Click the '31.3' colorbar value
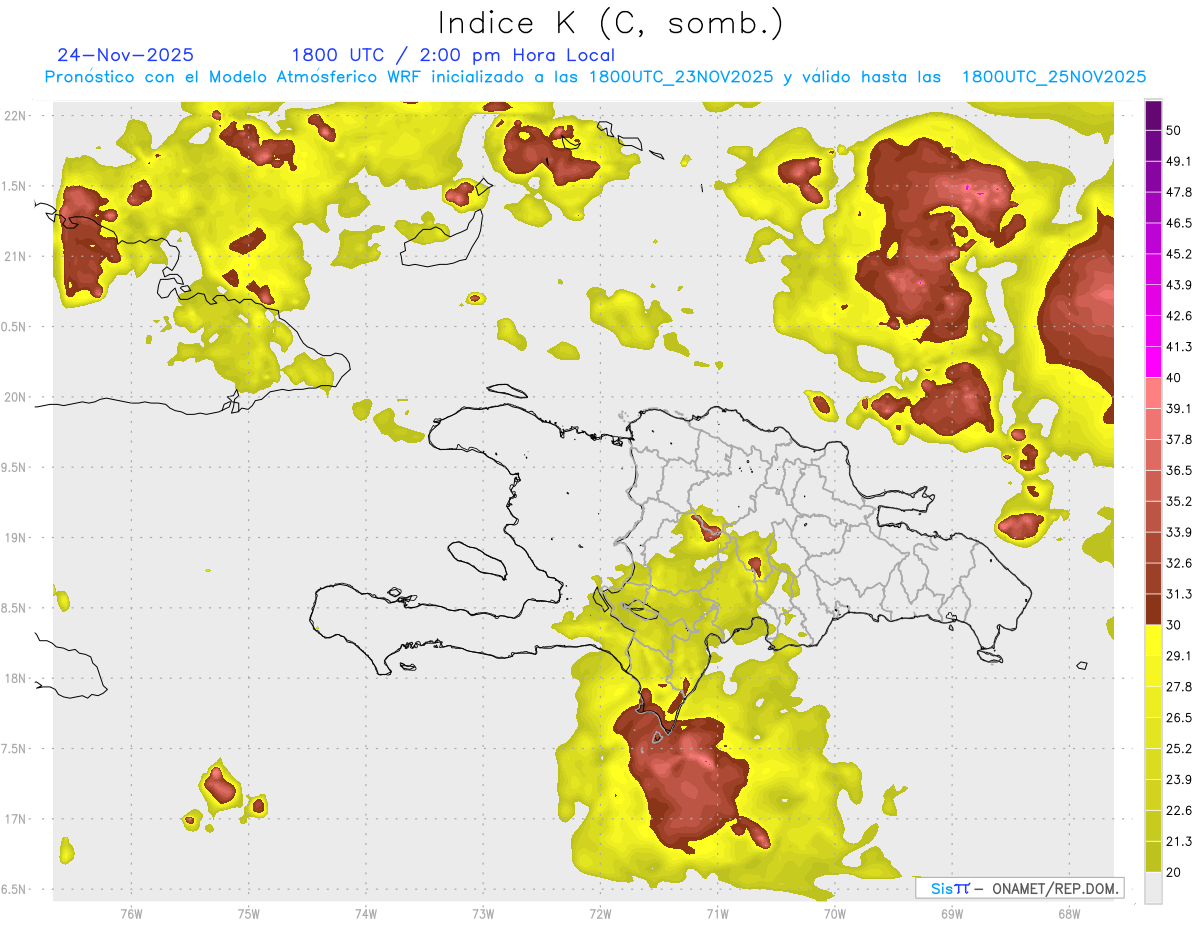The image size is (1200, 927). (1179, 594)
